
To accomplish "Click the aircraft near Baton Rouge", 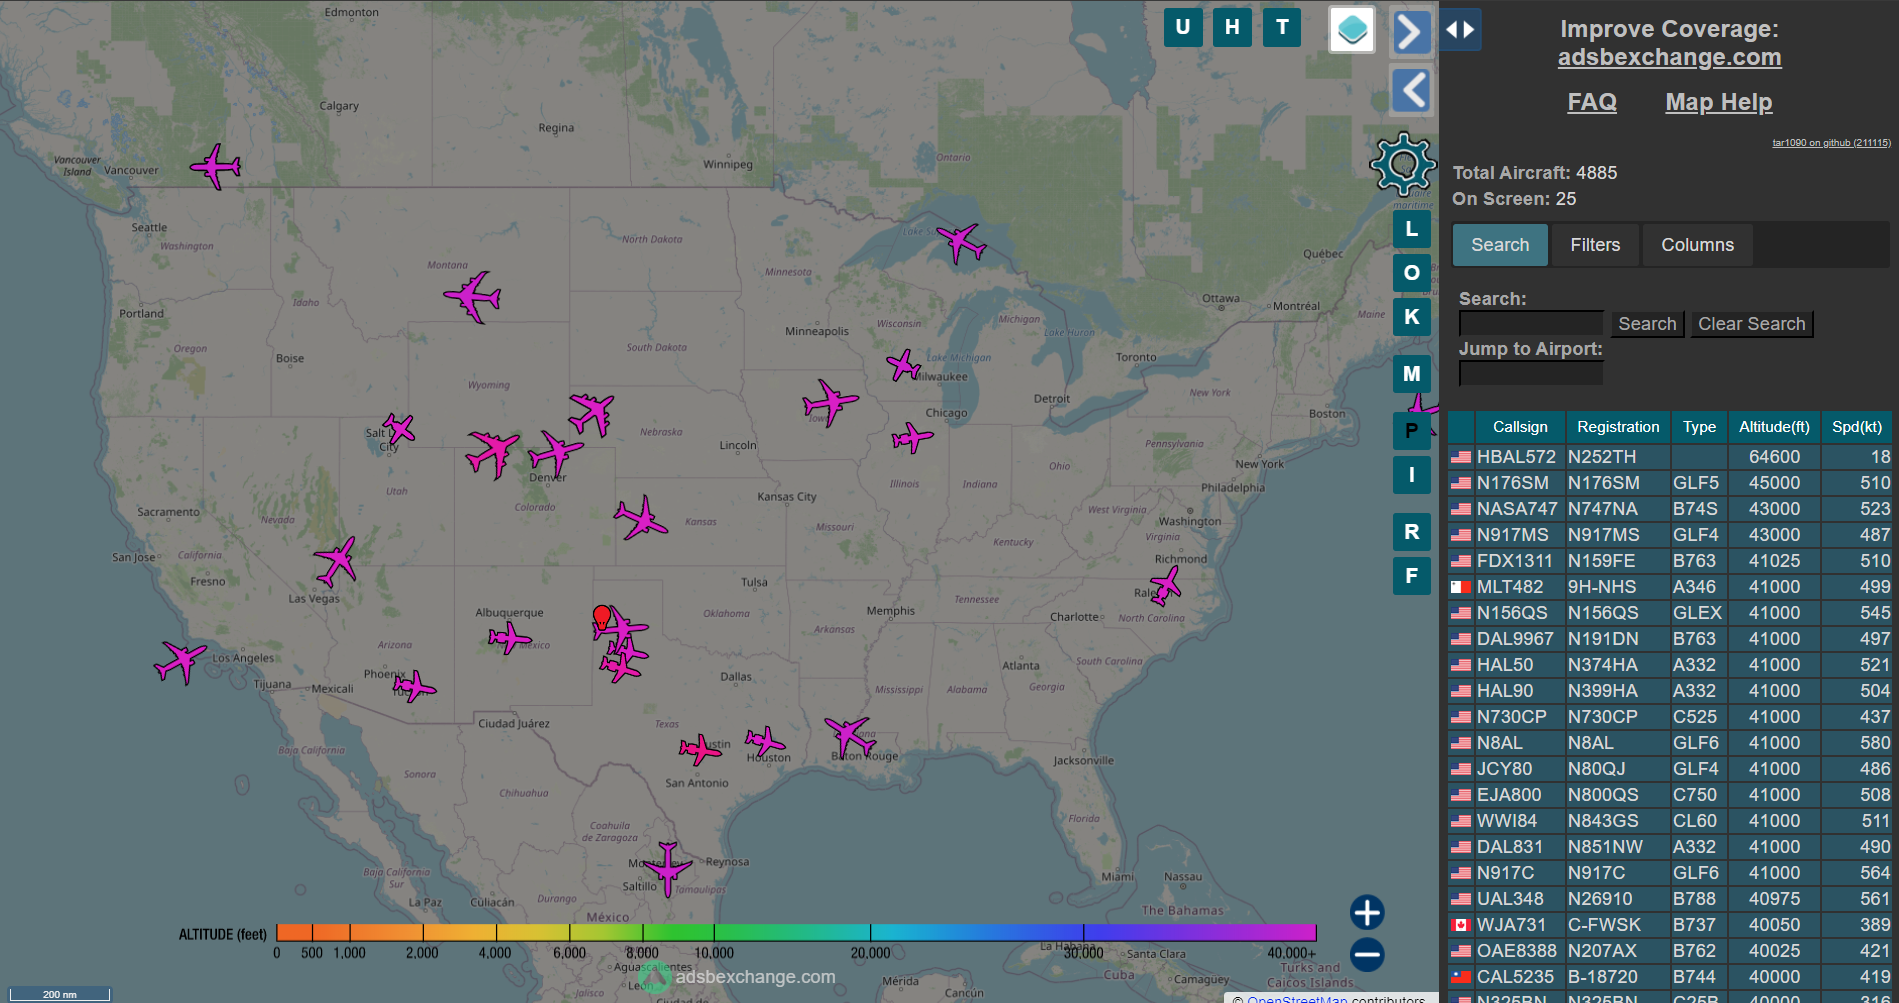I will click(850, 736).
